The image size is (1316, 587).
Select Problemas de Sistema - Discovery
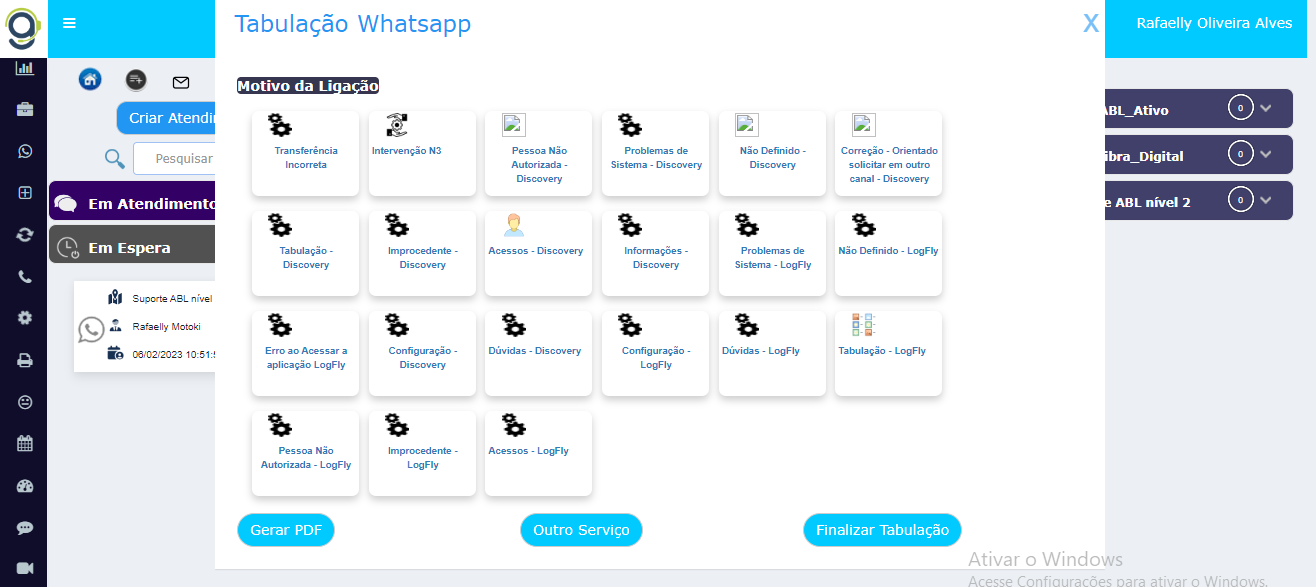[655, 153]
